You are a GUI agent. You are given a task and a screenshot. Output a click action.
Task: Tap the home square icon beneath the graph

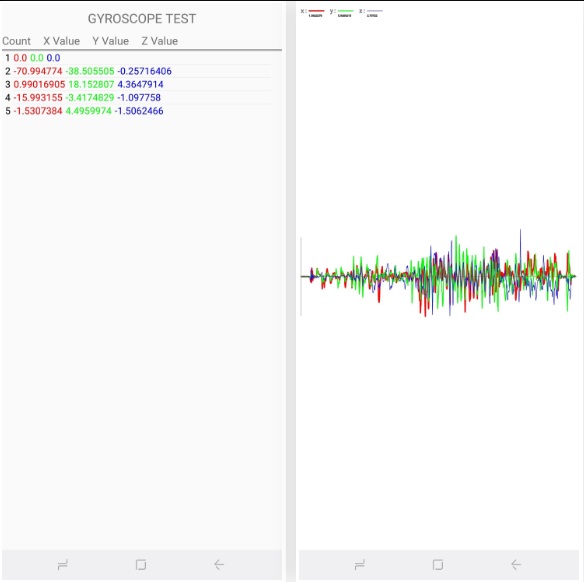(x=438, y=565)
